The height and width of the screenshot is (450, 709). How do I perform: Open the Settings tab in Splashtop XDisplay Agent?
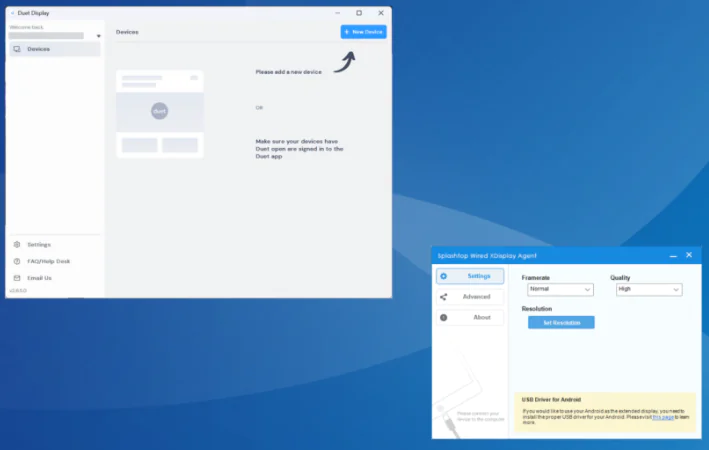(x=470, y=276)
